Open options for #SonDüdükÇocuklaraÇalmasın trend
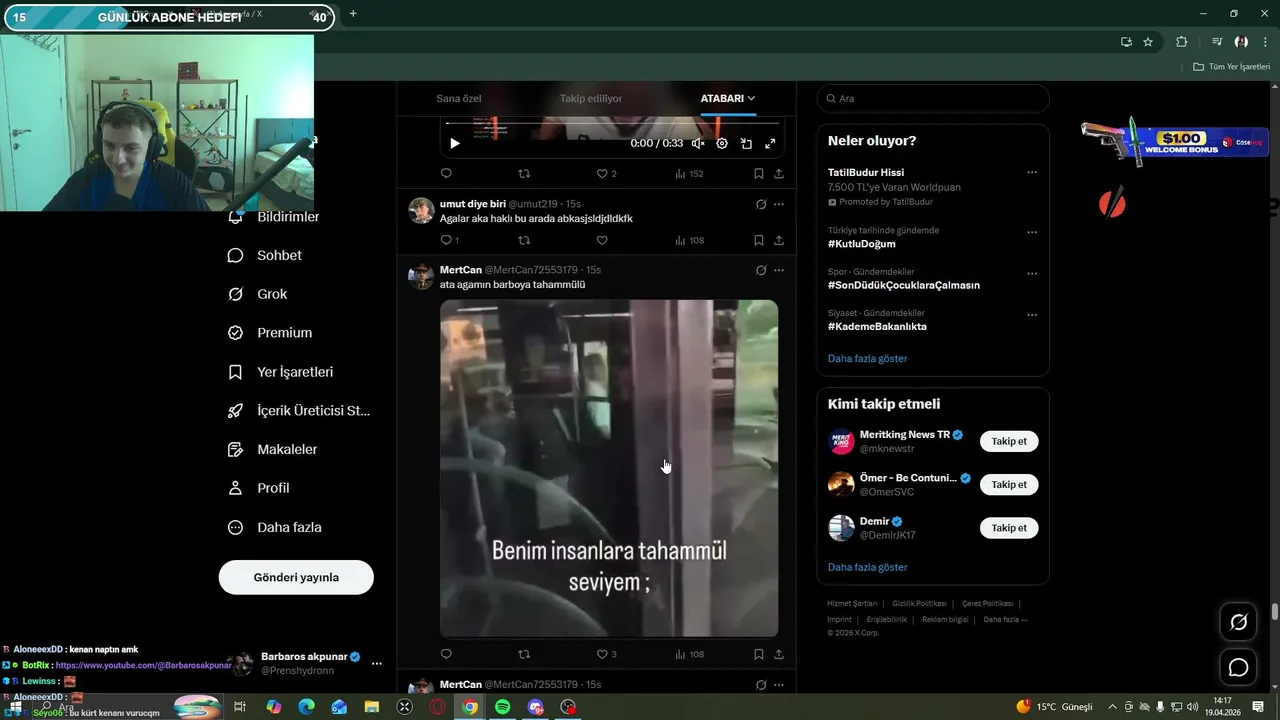The width and height of the screenshot is (1280, 720). 1032,273
